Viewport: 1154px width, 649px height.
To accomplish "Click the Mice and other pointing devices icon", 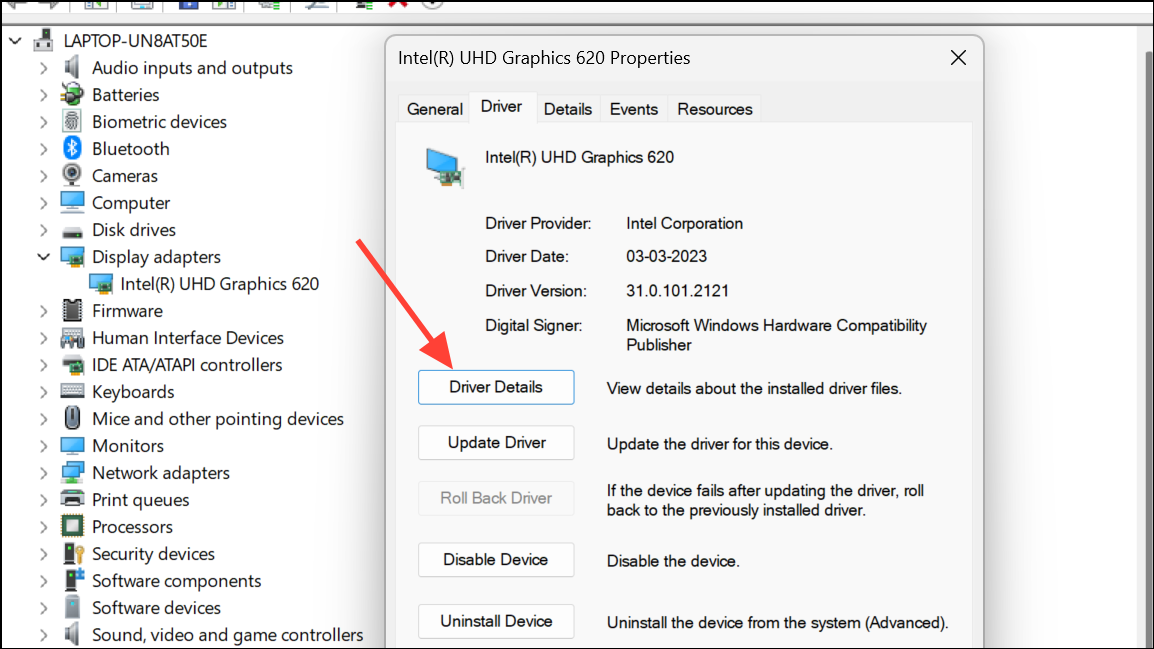I will [72, 419].
